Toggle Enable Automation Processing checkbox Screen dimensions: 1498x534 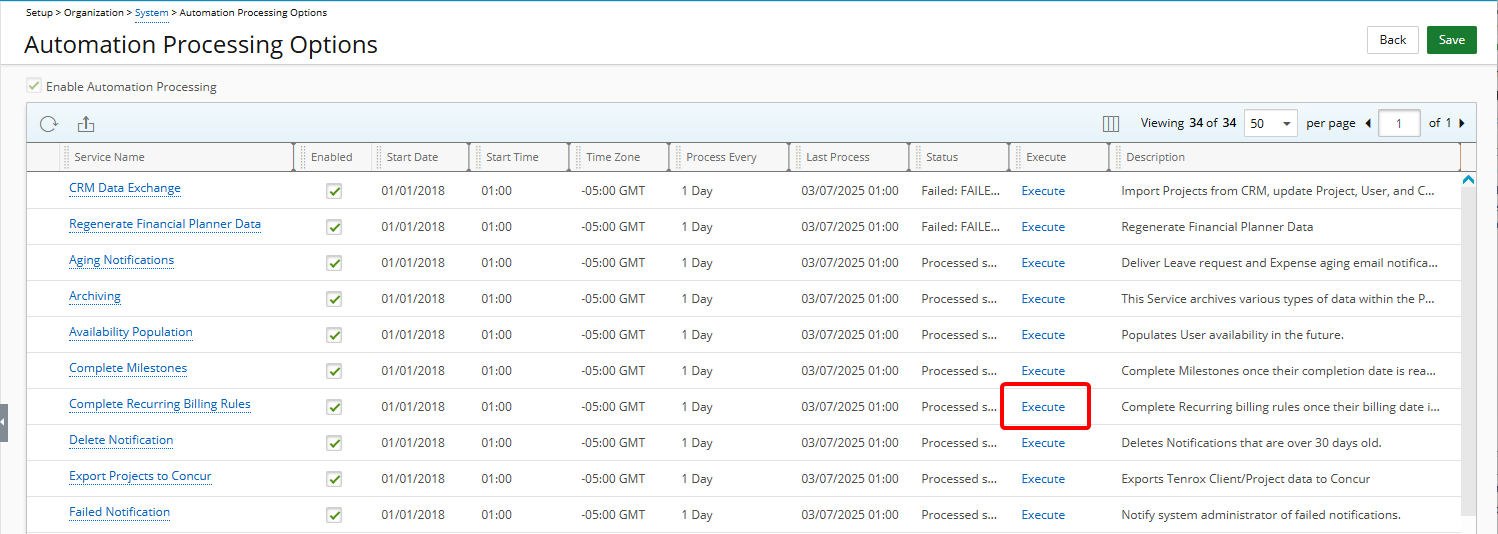[x=34, y=86]
